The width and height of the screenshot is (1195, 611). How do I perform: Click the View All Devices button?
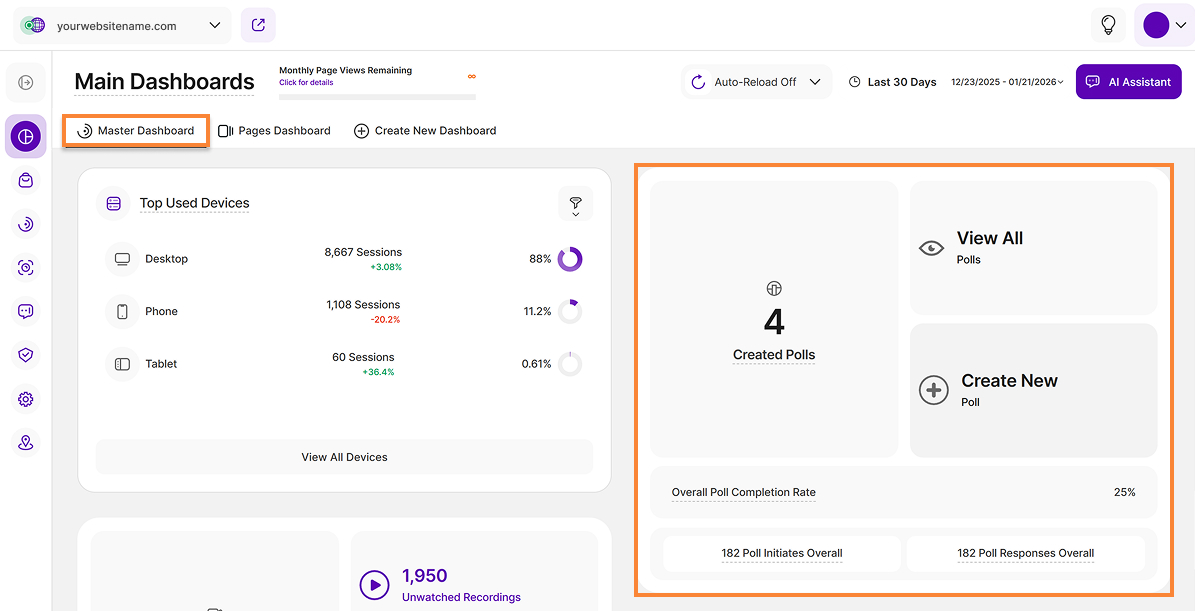pos(344,457)
